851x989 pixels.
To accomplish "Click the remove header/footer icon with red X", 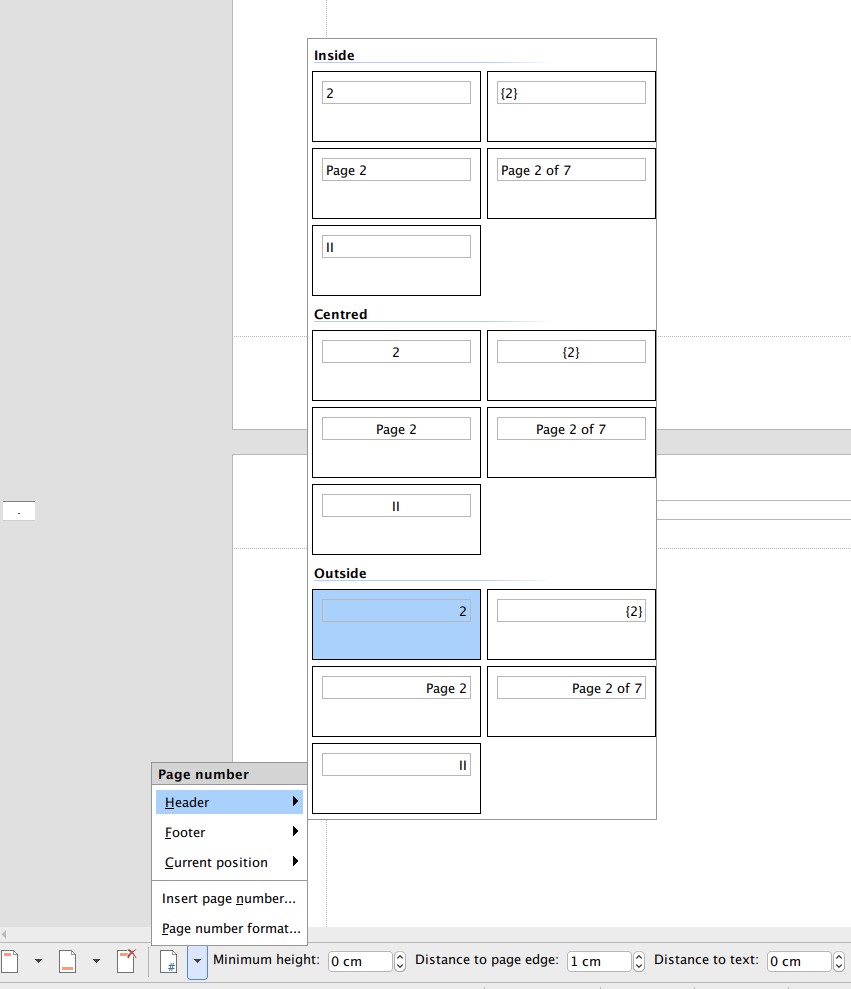I will click(x=126, y=961).
